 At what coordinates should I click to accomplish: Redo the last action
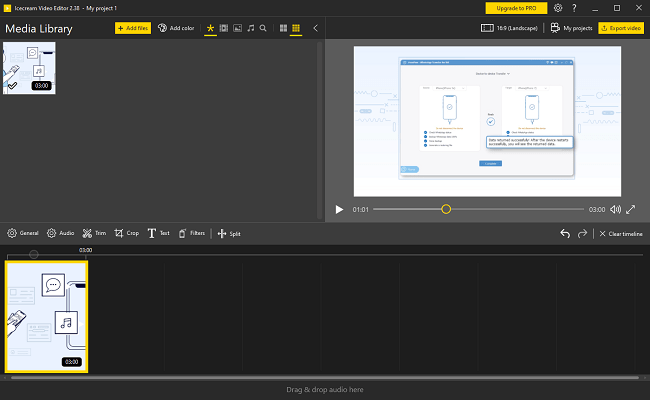[582, 233]
